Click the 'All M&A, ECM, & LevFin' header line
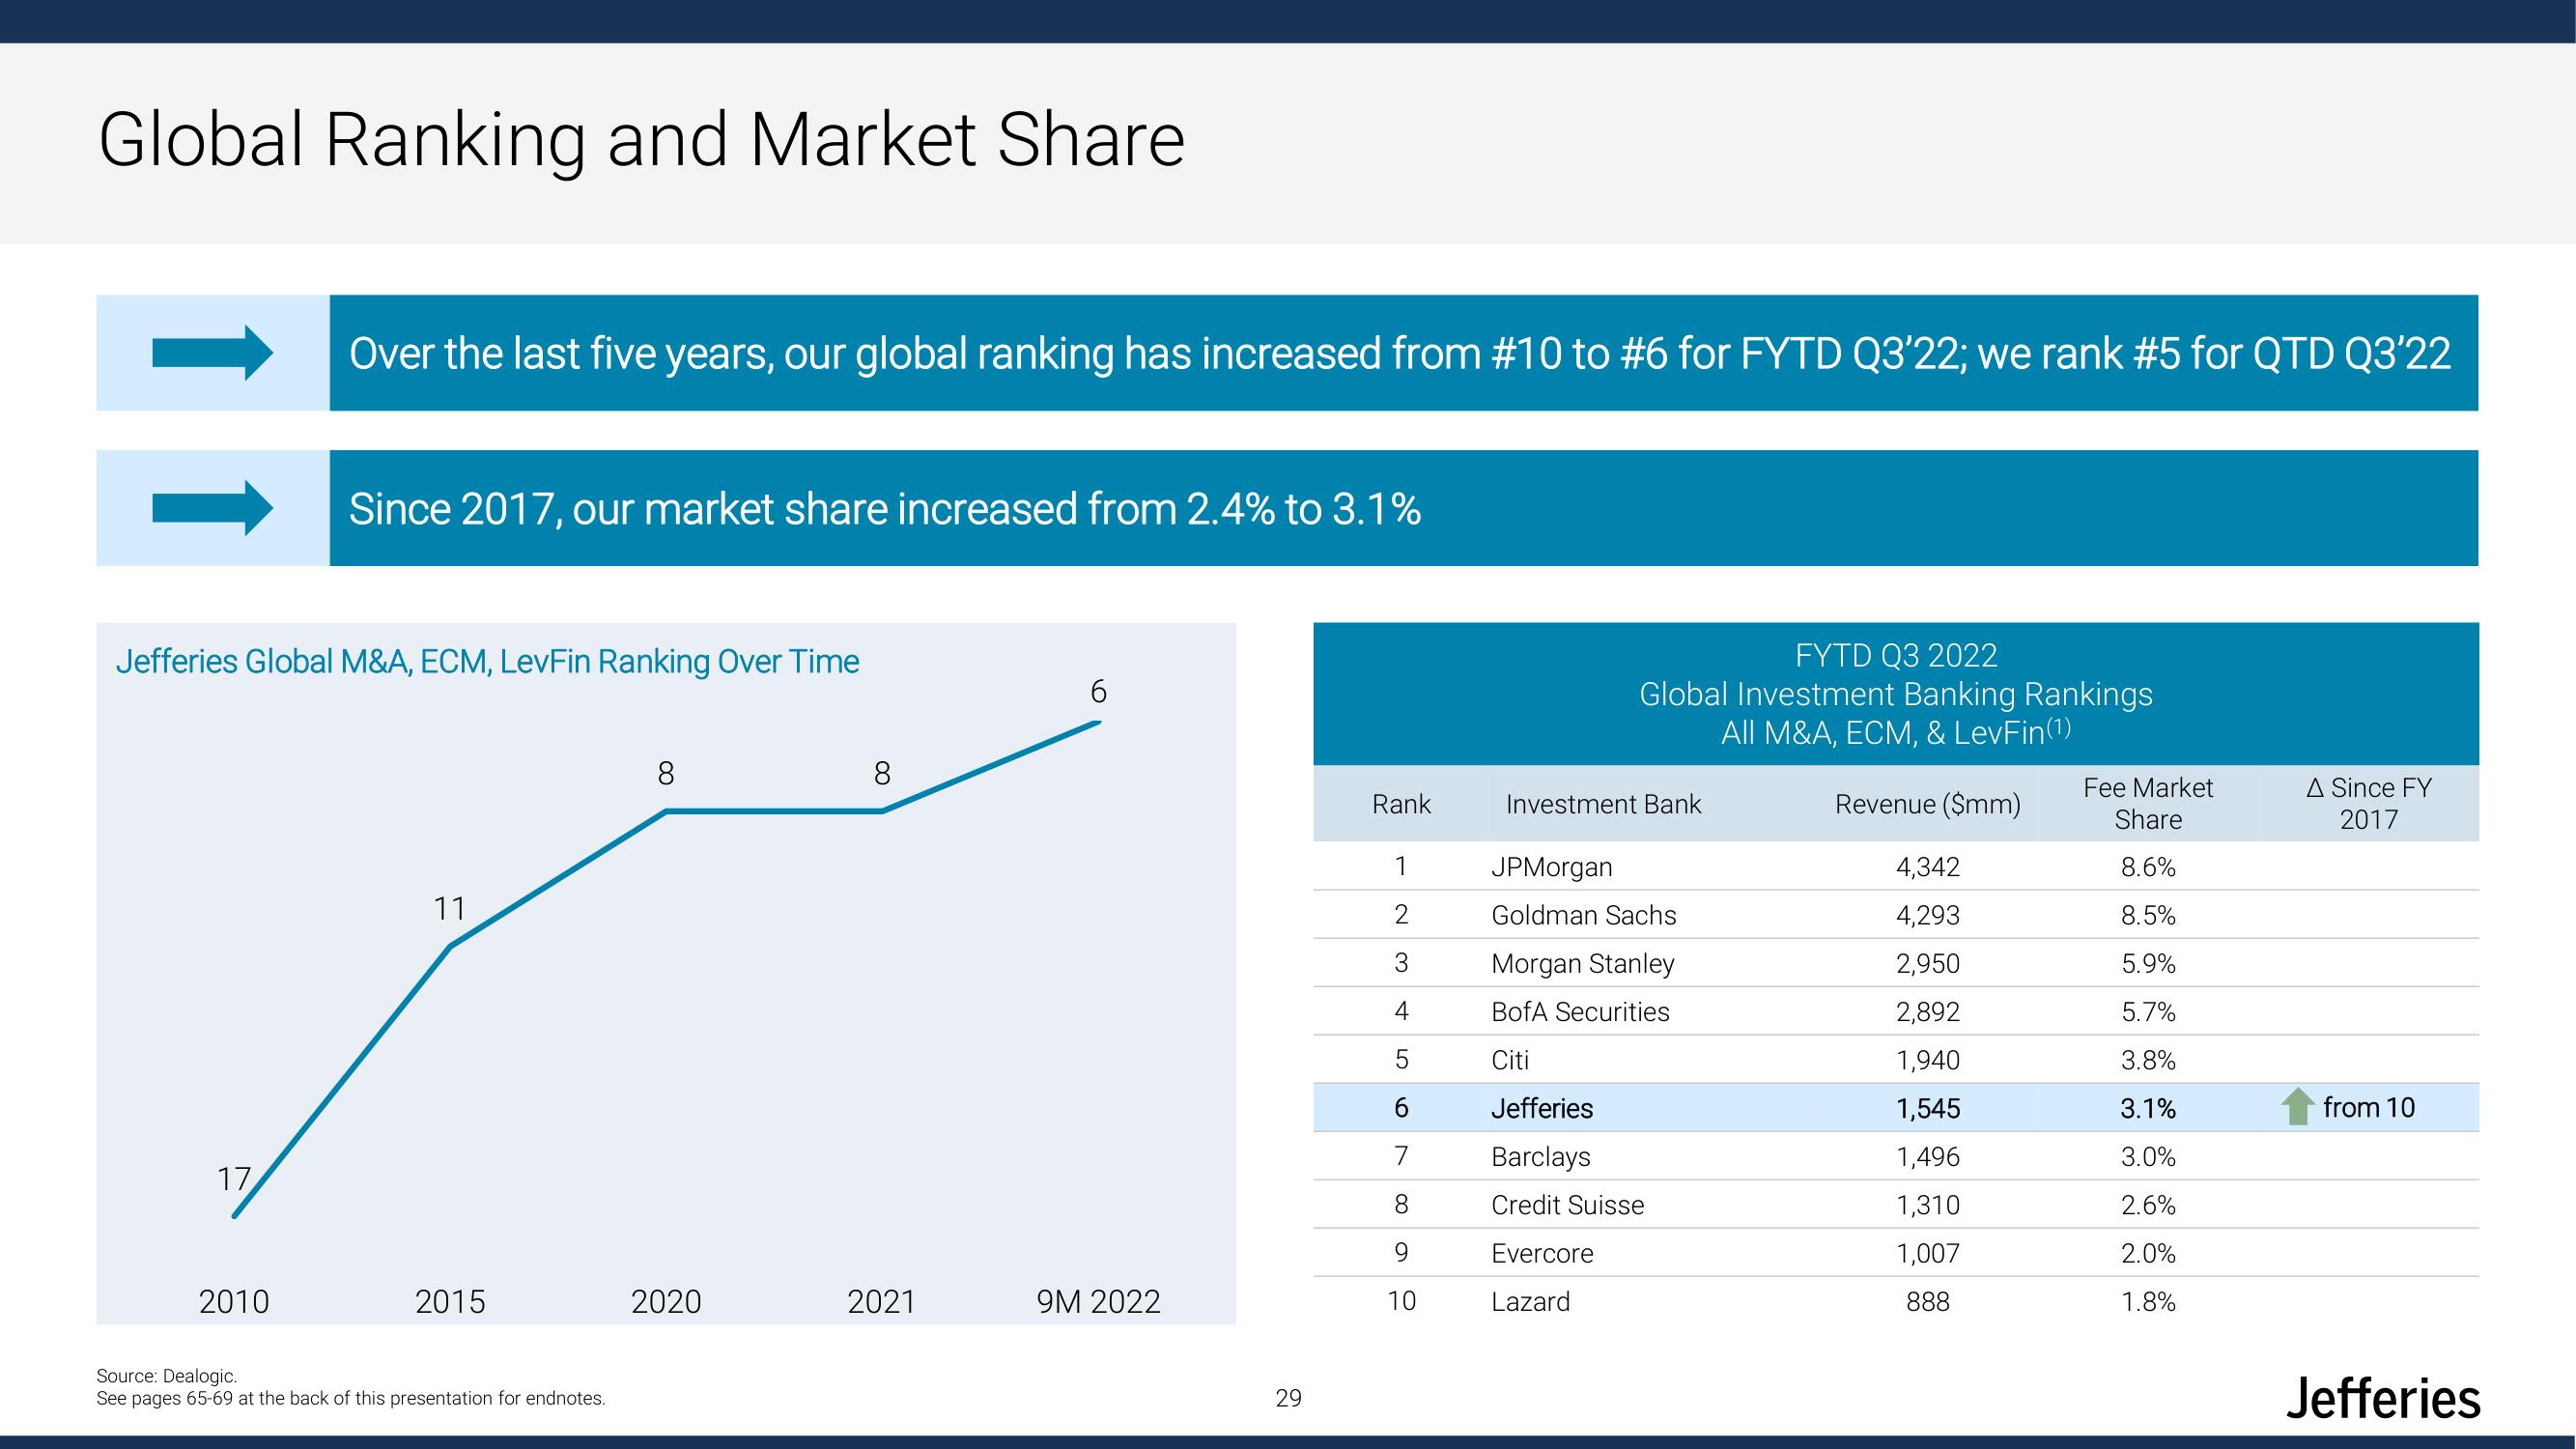Image resolution: width=2576 pixels, height=1449 pixels. coord(1896,732)
